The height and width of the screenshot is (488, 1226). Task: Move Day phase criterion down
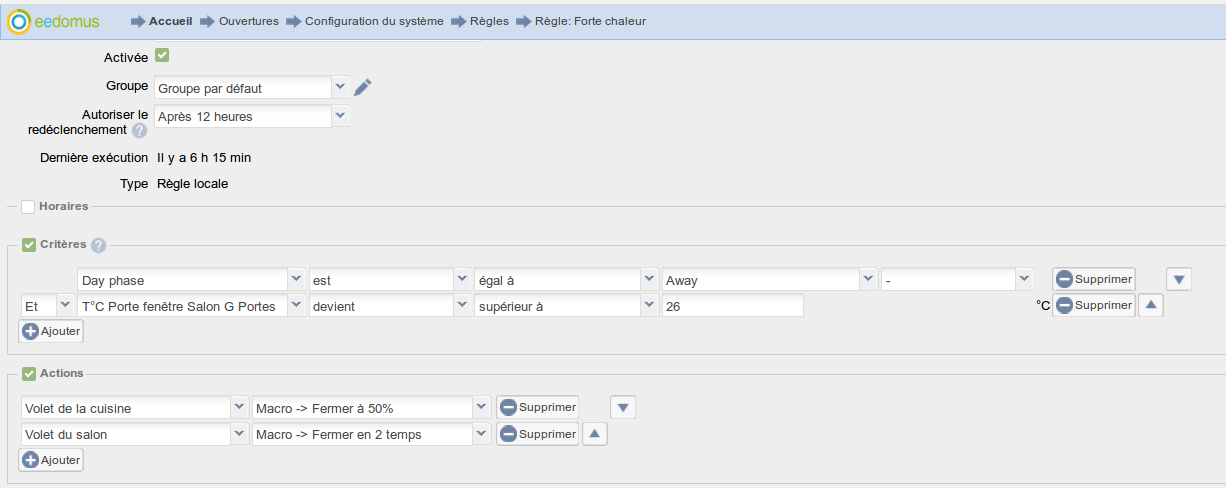(x=1178, y=280)
